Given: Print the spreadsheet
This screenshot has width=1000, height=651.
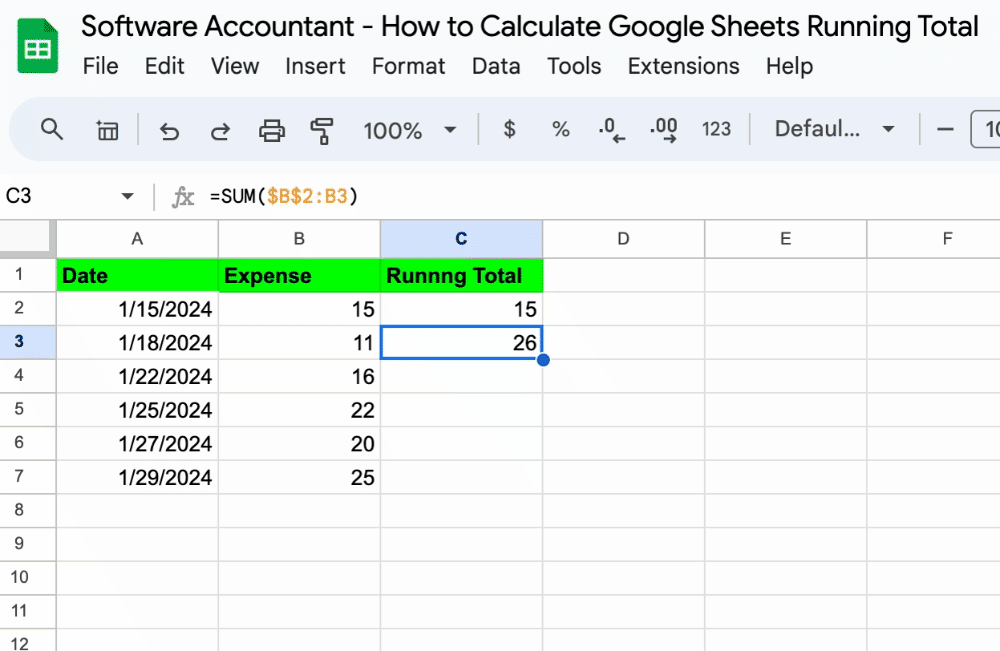Looking at the screenshot, I should [272, 130].
